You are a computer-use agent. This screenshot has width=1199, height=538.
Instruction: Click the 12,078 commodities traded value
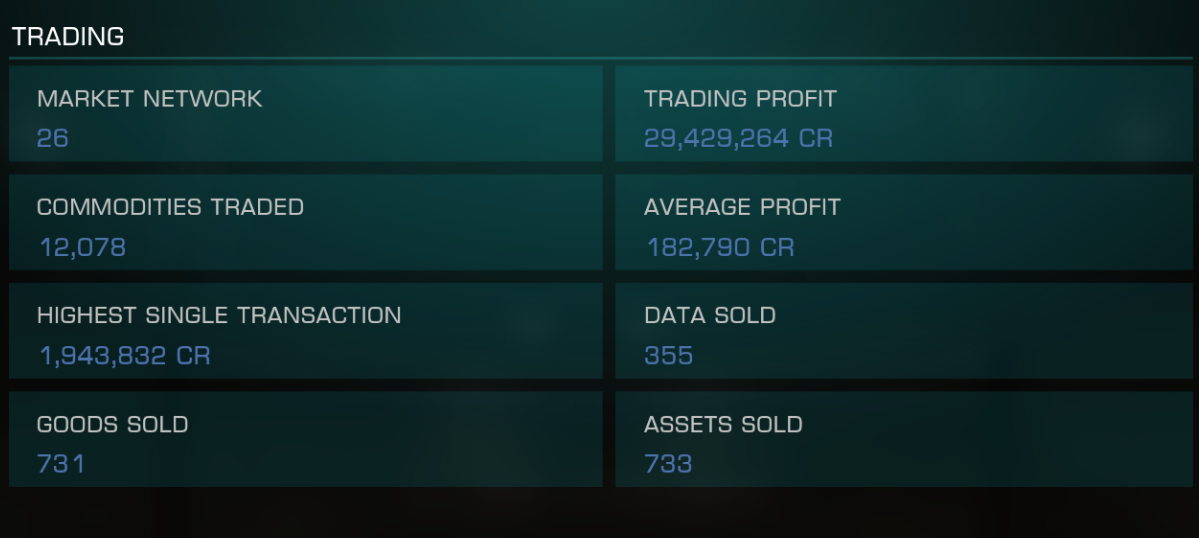(x=83, y=248)
